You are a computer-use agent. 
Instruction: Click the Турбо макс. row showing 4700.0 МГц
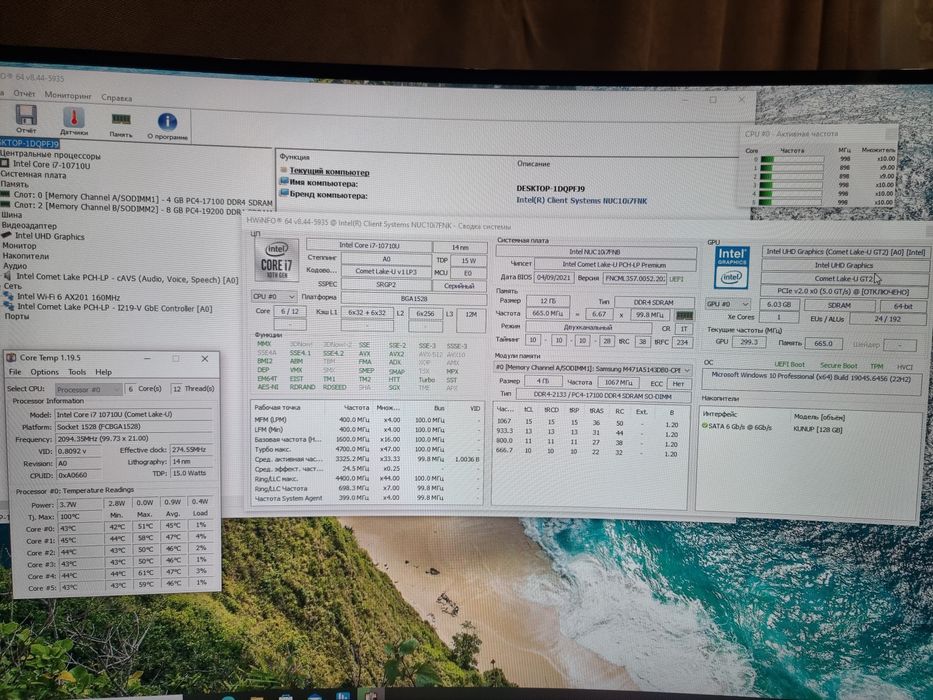[366, 449]
